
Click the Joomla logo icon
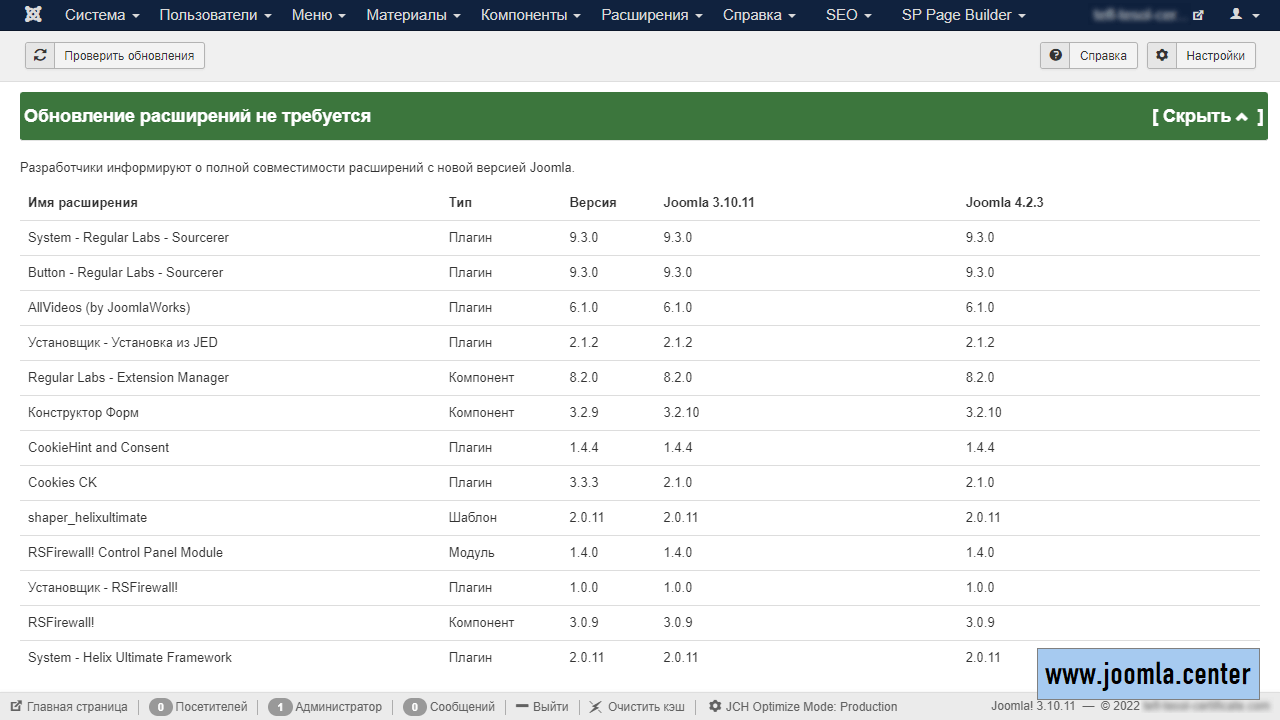point(33,15)
